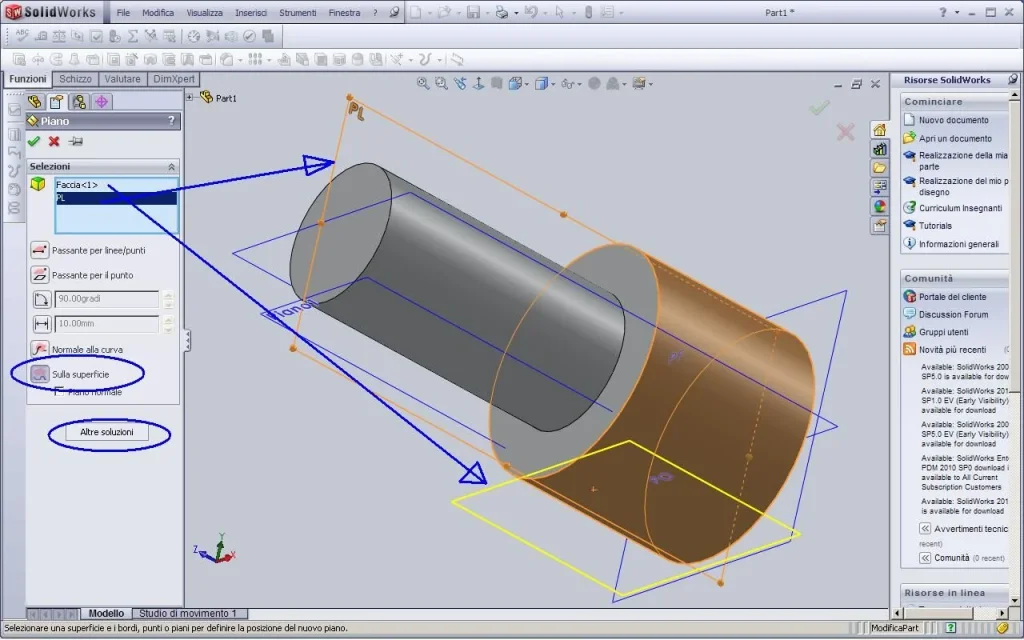1024x640 pixels.
Task: Cancel the Piano dialog with the red X
Action: click(x=54, y=141)
